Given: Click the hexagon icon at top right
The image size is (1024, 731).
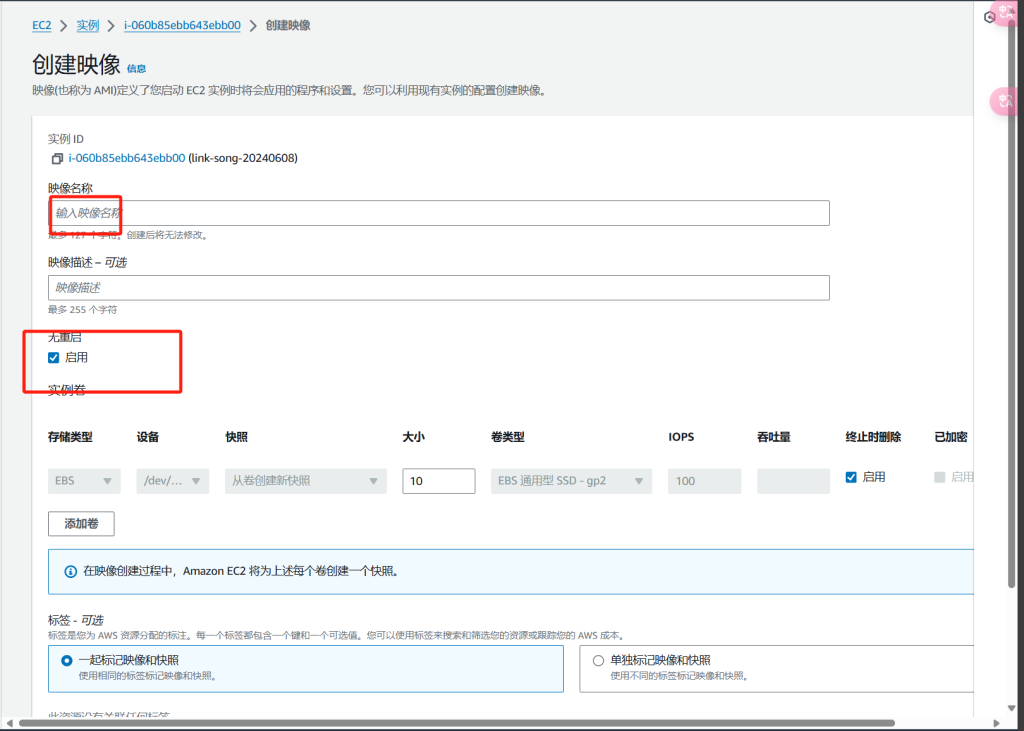Looking at the screenshot, I should (x=989, y=17).
